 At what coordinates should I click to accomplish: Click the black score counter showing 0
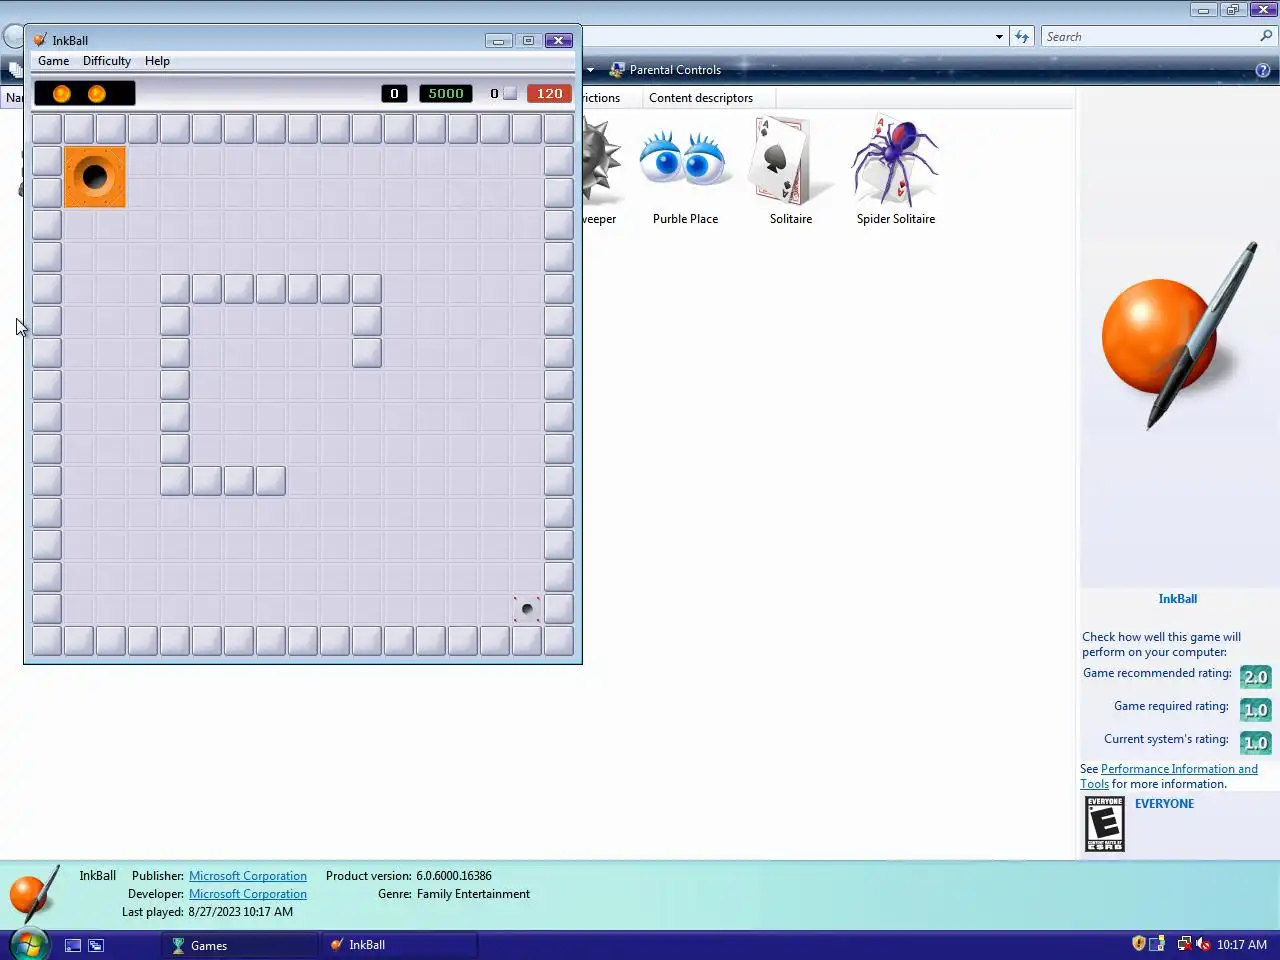(394, 93)
